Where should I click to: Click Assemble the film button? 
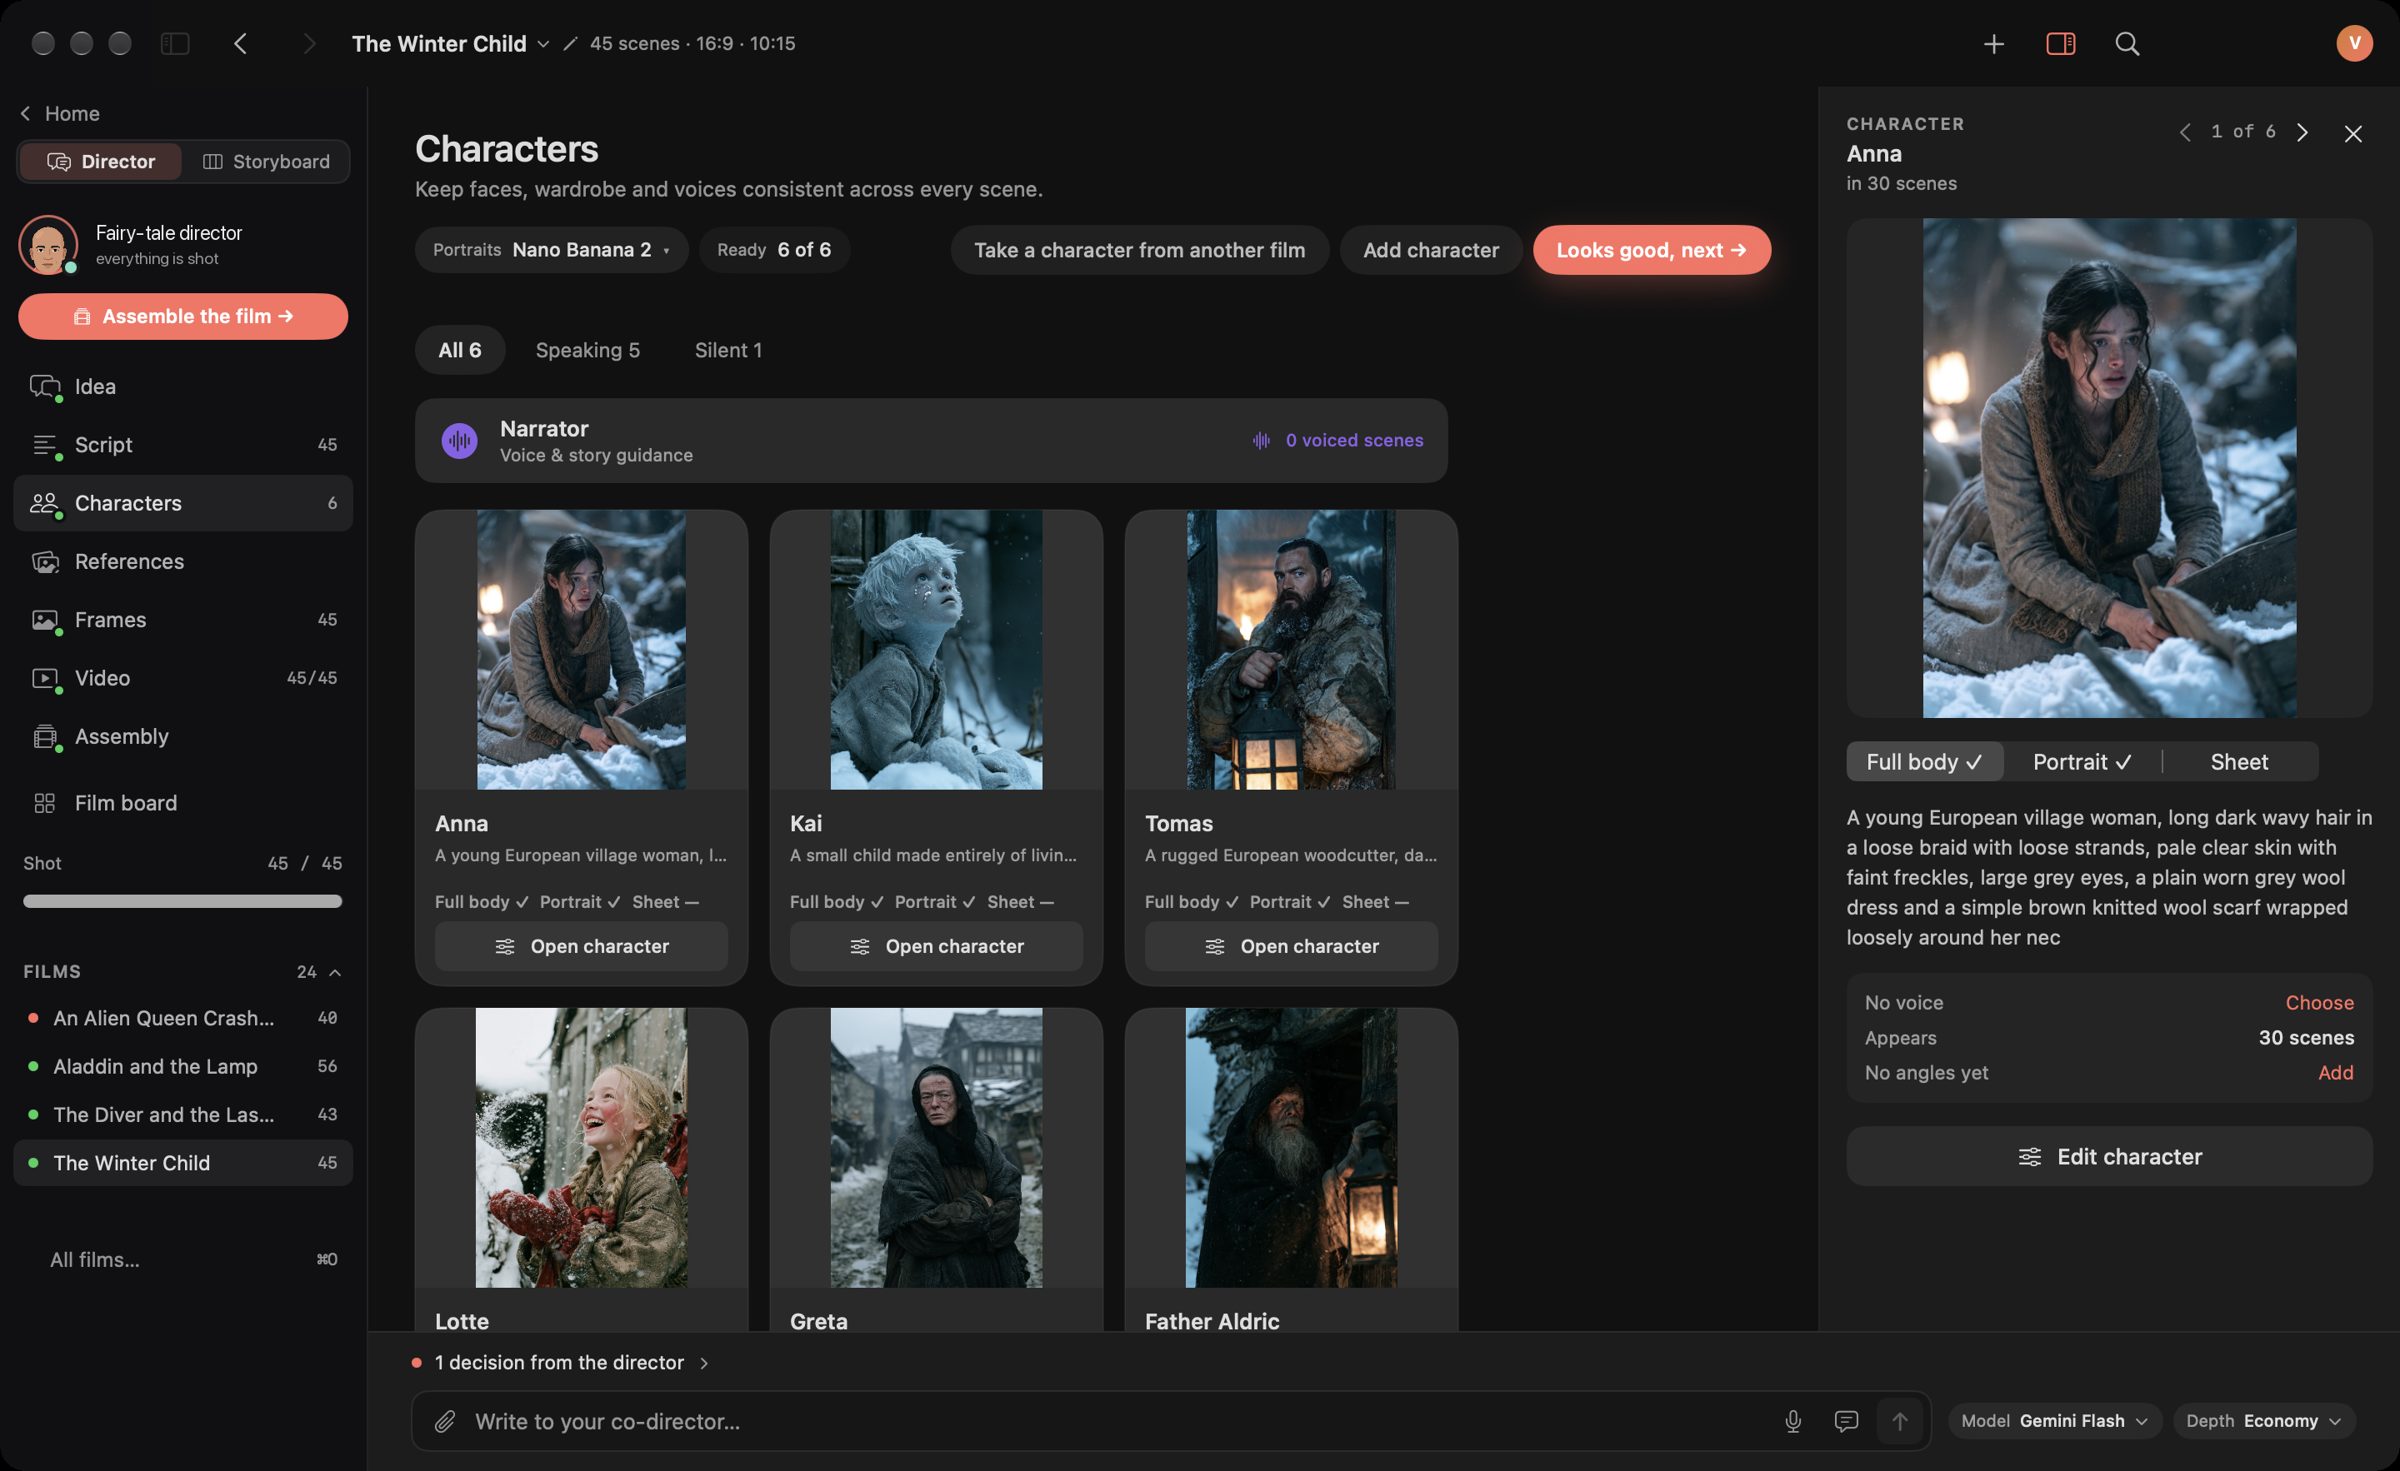coord(183,316)
